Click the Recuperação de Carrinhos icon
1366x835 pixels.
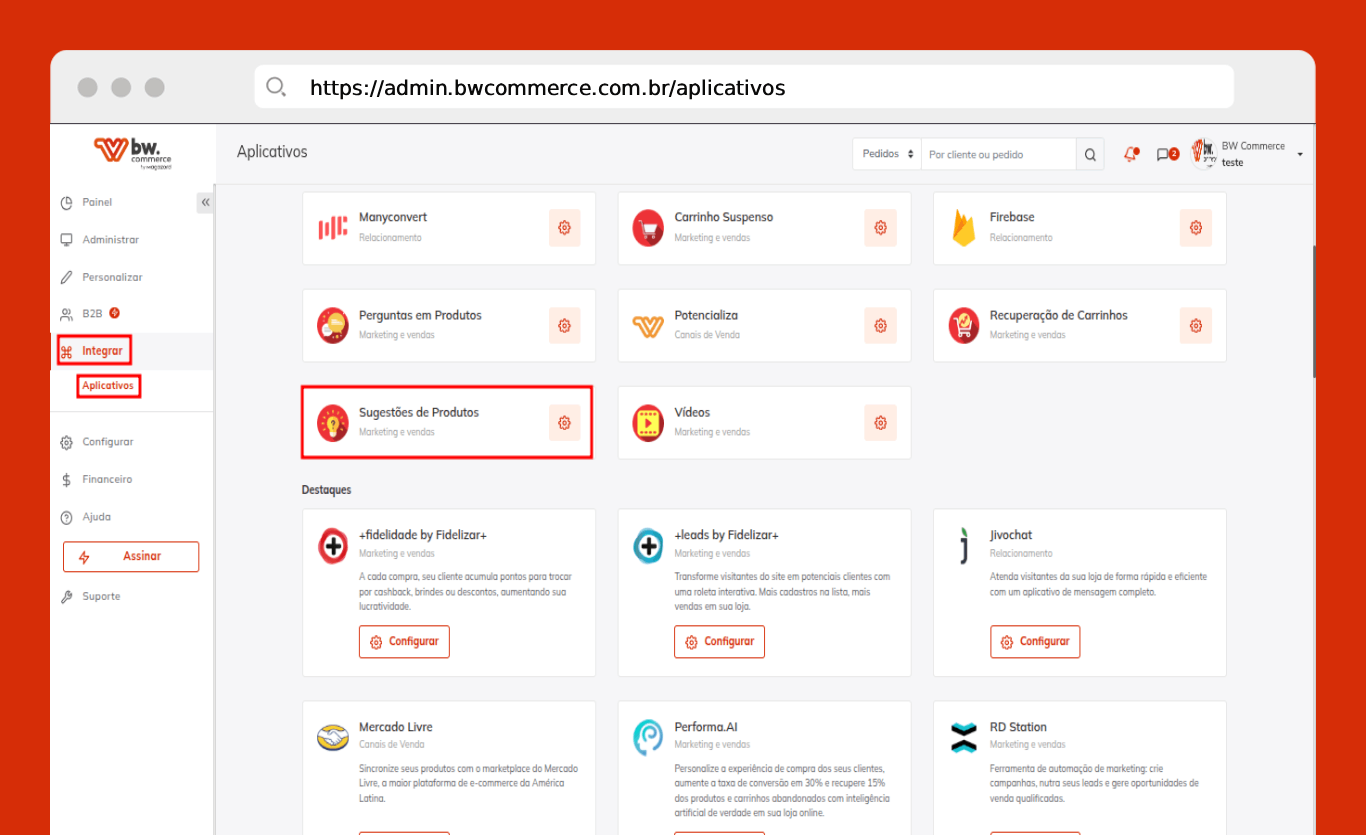click(964, 325)
